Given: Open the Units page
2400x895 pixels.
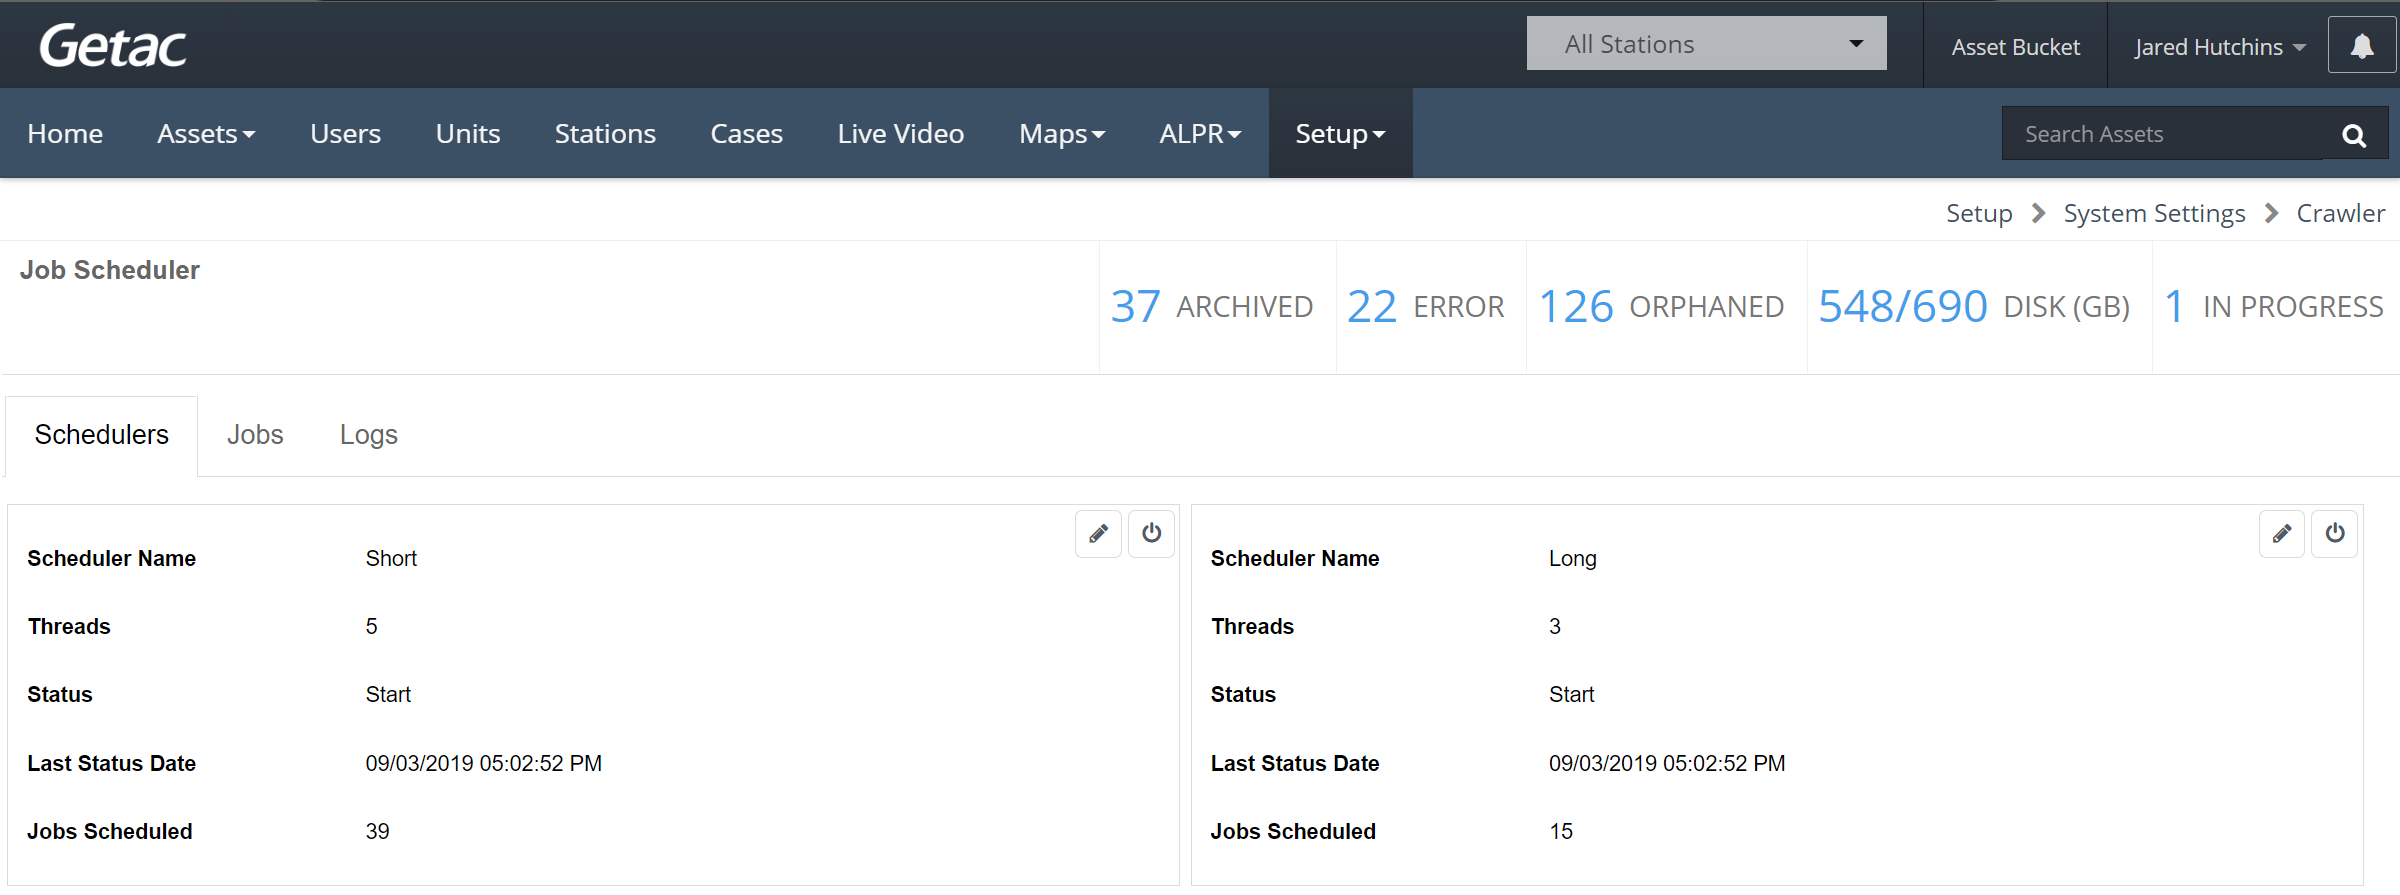Looking at the screenshot, I should tap(468, 134).
